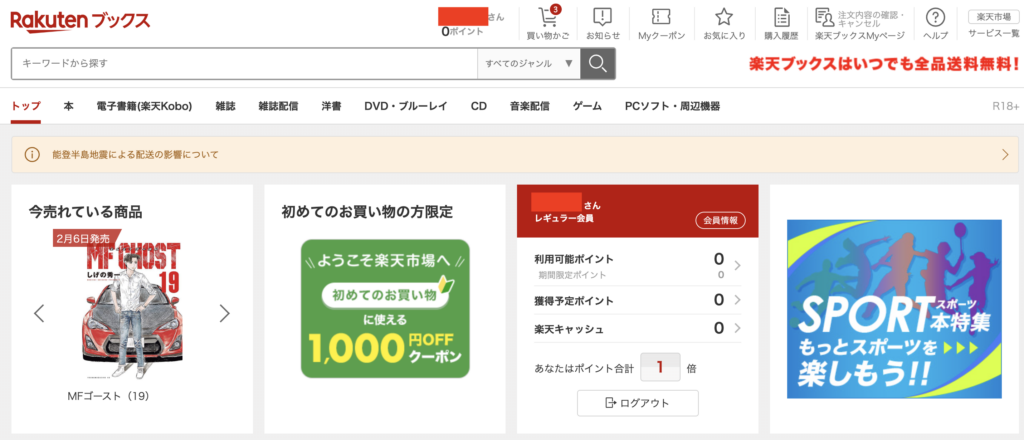
Task: Expand 獲得予定ポイント row chevron
Action: click(x=737, y=300)
